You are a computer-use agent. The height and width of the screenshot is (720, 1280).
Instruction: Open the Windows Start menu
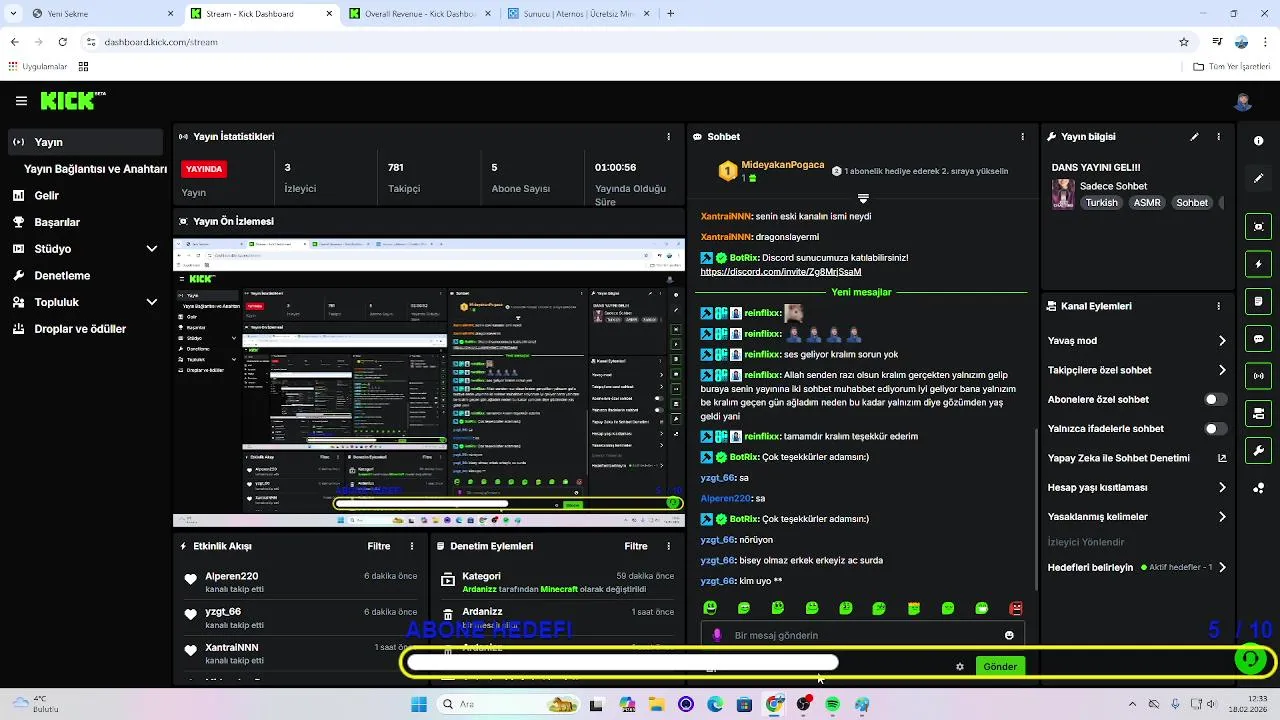419,704
